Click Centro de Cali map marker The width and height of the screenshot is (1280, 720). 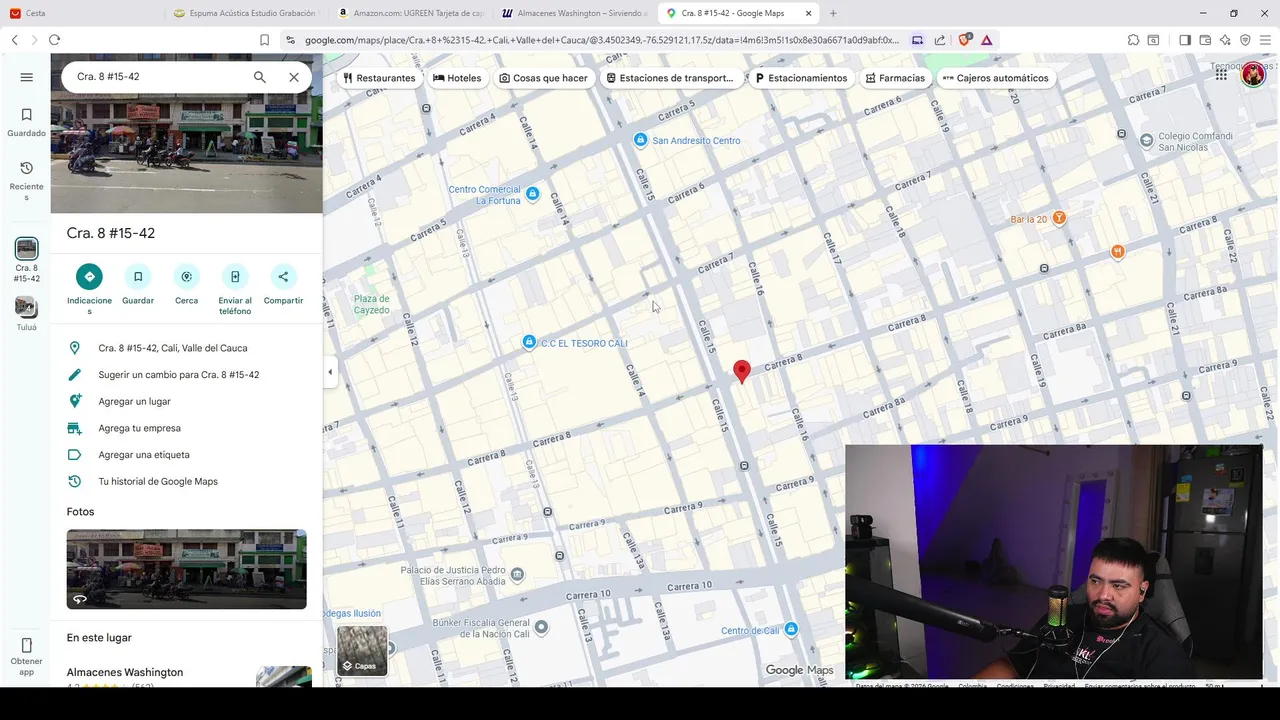coord(791,629)
